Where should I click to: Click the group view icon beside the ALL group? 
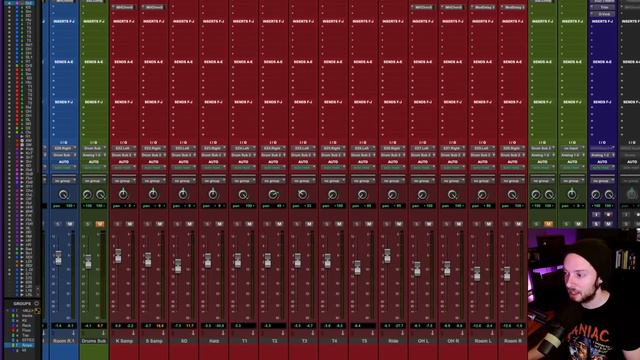click(37, 311)
